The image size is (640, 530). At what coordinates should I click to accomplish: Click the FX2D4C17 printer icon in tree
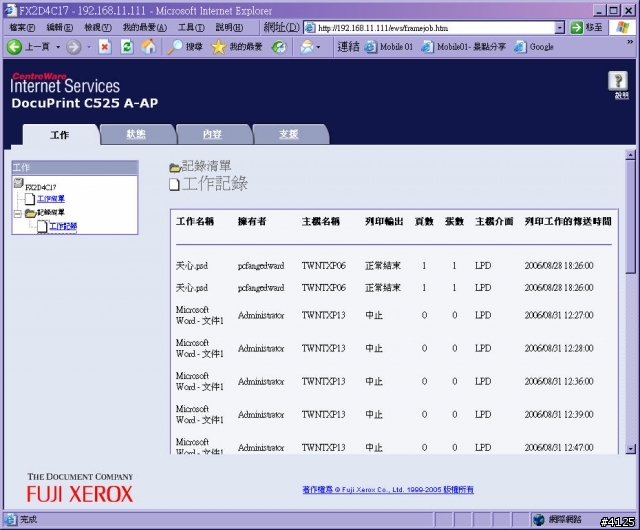coord(18,183)
